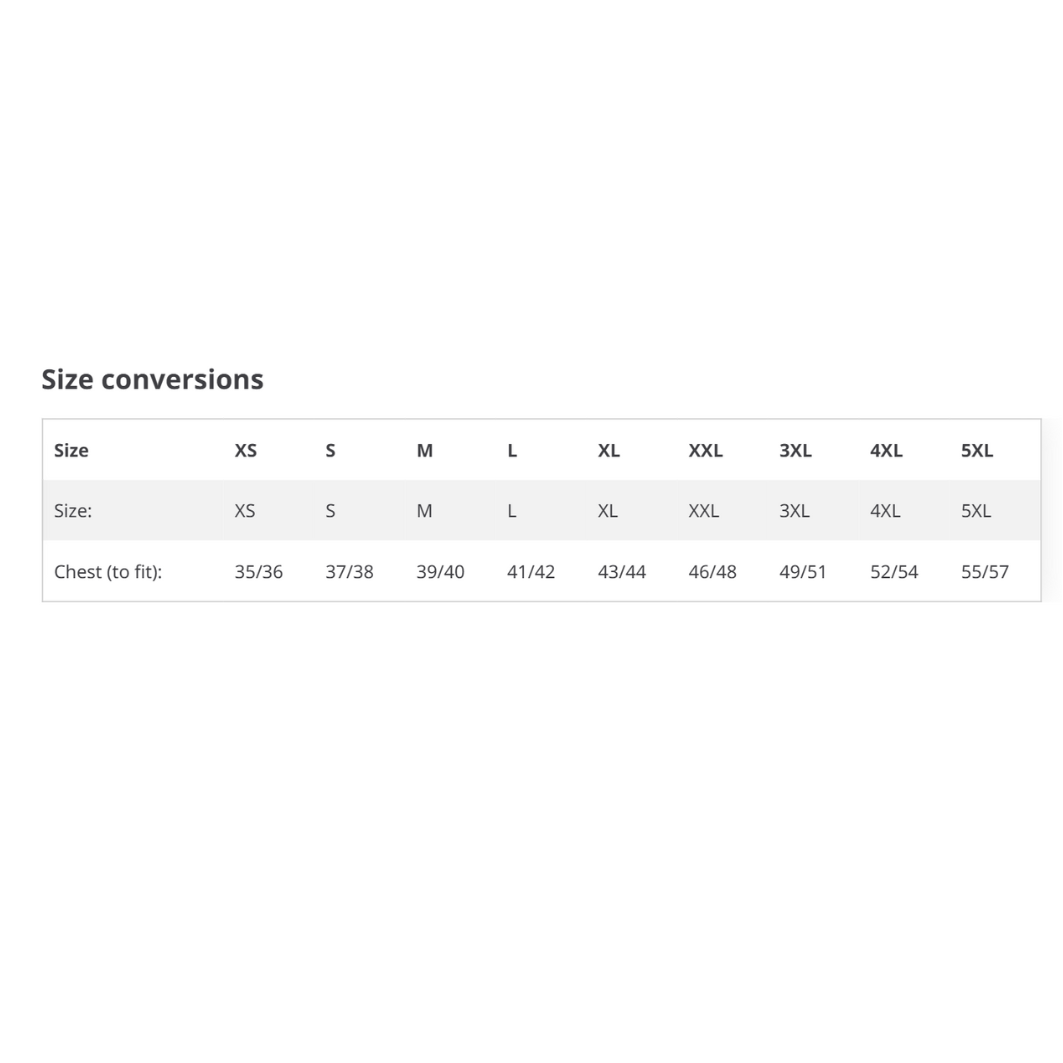Select the 39/40 chest value
Screen dimensions: 1063x1063
pos(440,572)
